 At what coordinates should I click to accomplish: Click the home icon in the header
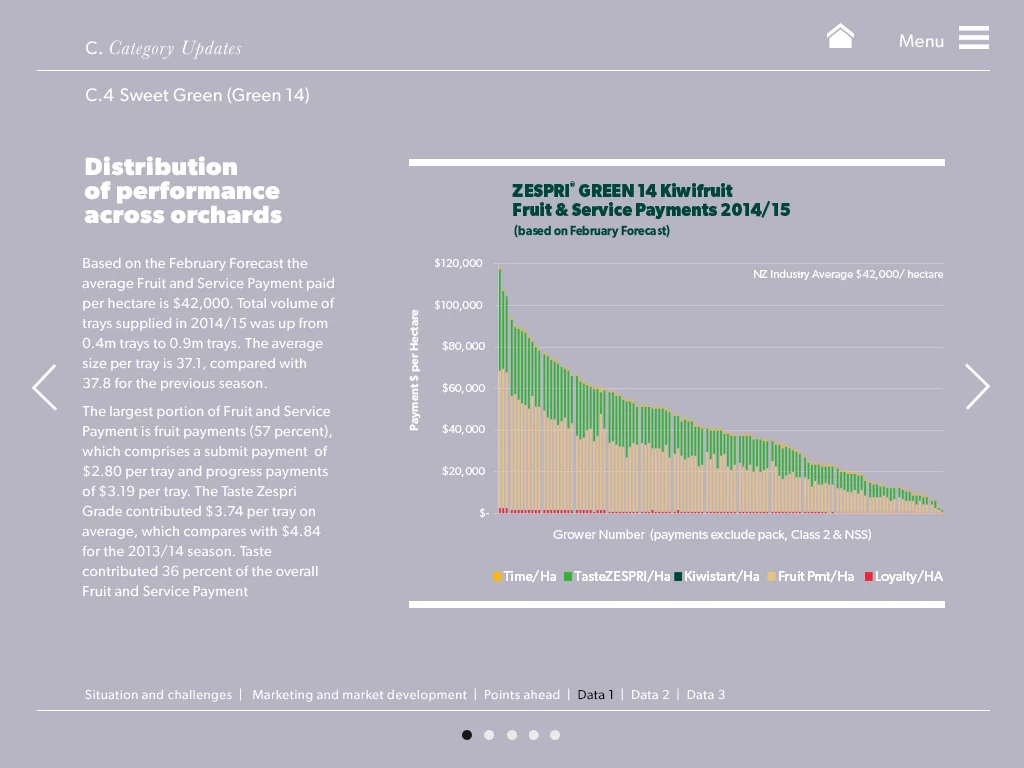[840, 36]
